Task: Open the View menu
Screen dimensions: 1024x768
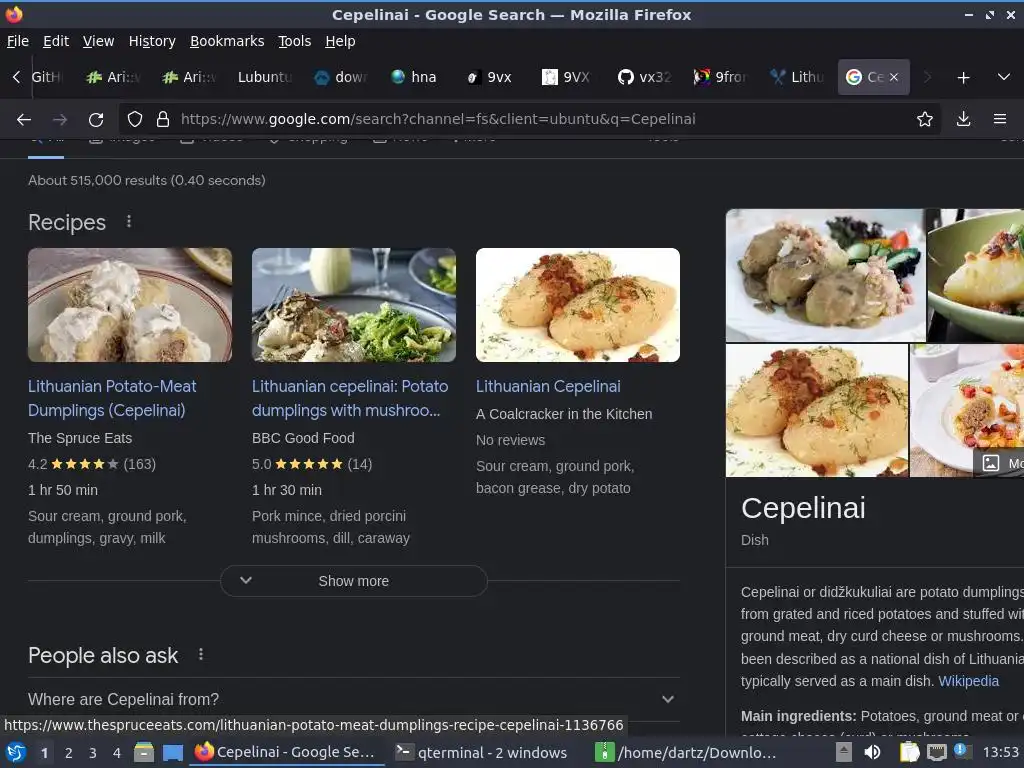Action: coord(99,41)
